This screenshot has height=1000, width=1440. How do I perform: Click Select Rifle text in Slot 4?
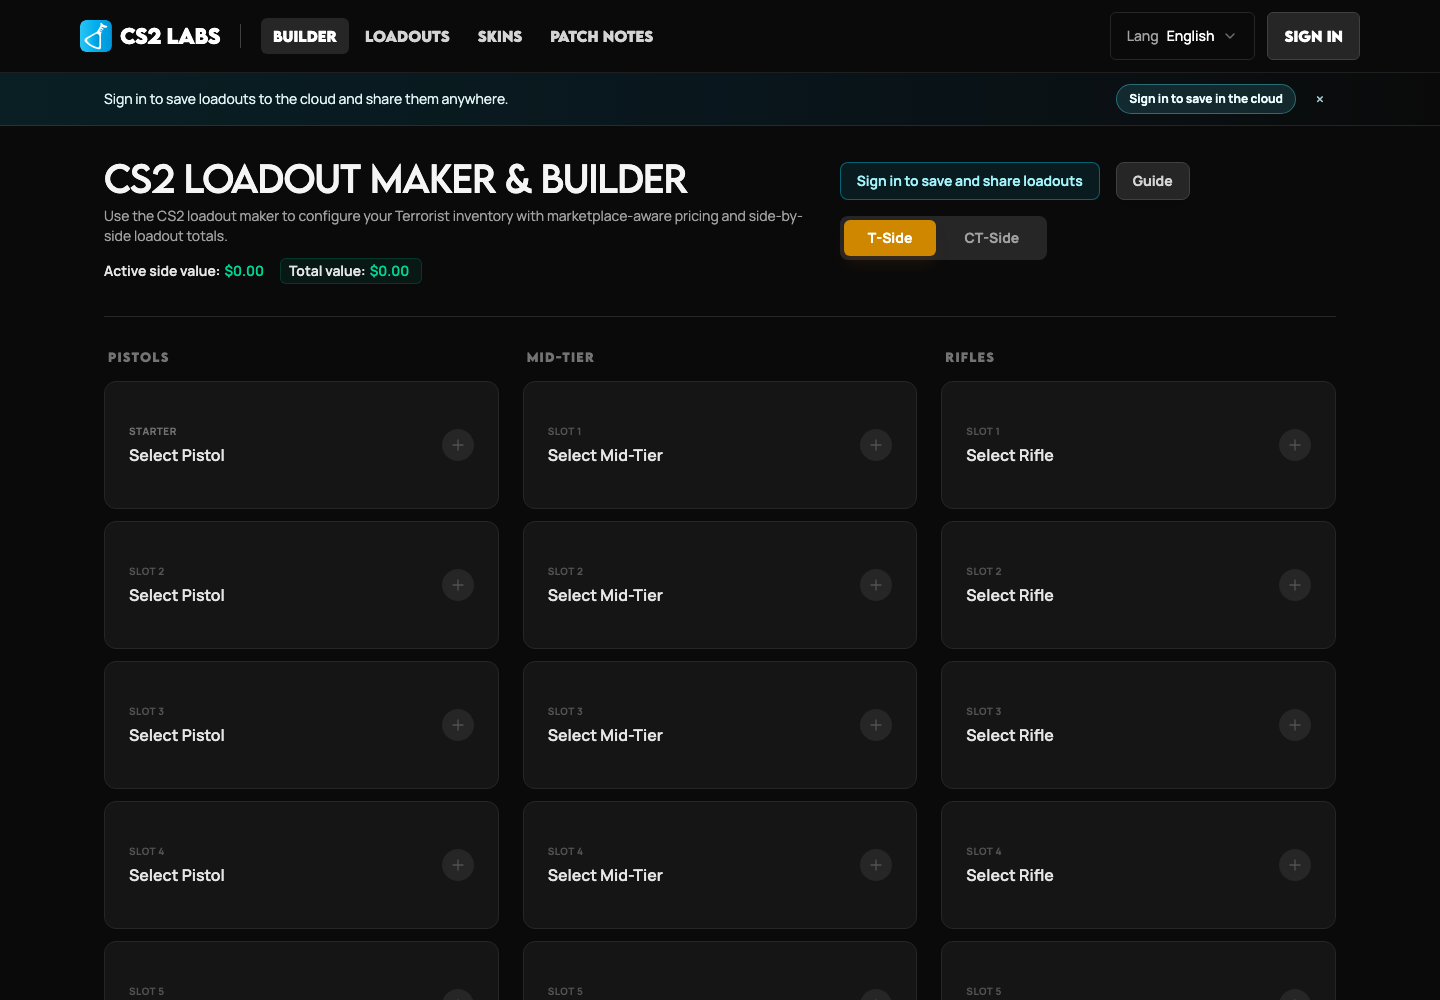[x=1010, y=875]
